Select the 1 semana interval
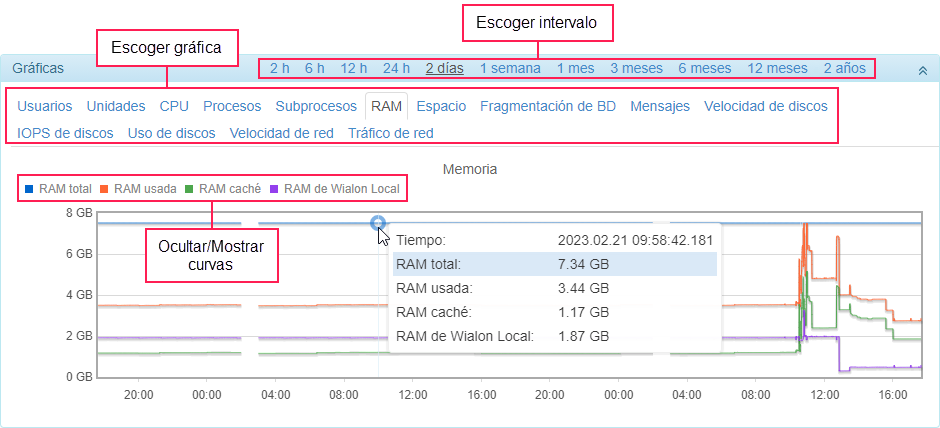This screenshot has height=428, width=940. pyautogui.click(x=510, y=68)
